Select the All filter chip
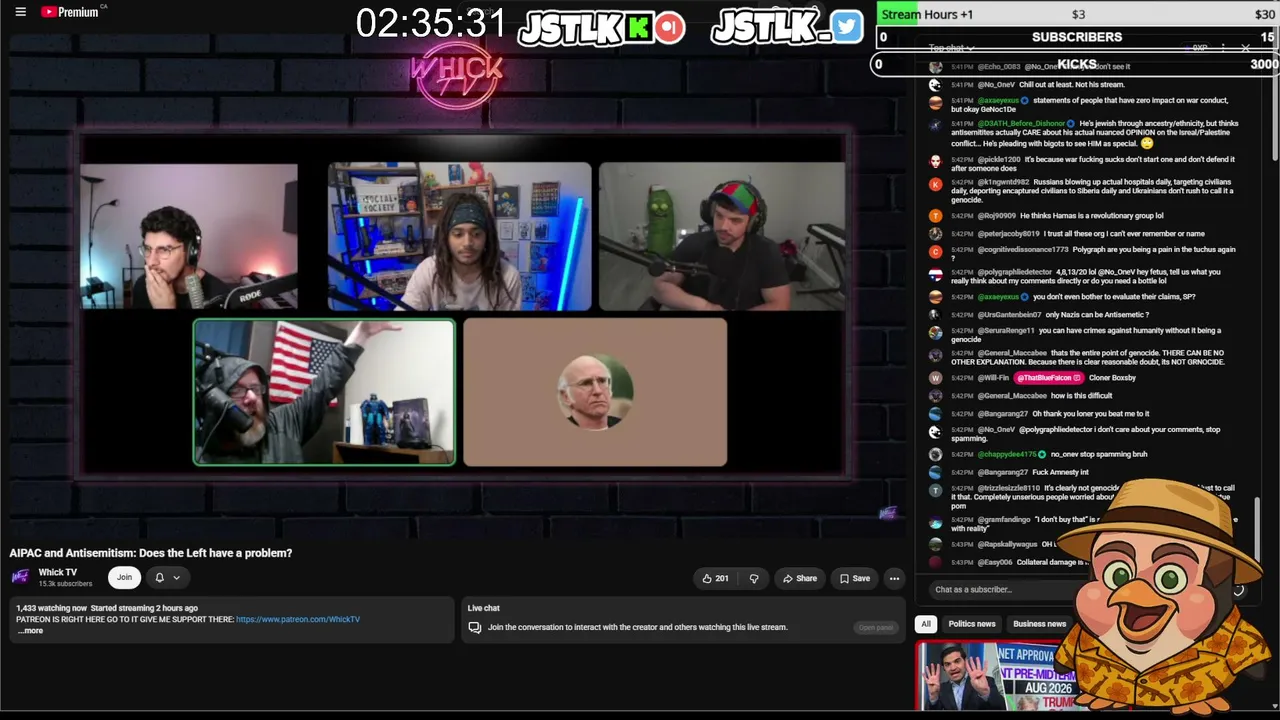The height and width of the screenshot is (720, 1280). click(926, 624)
